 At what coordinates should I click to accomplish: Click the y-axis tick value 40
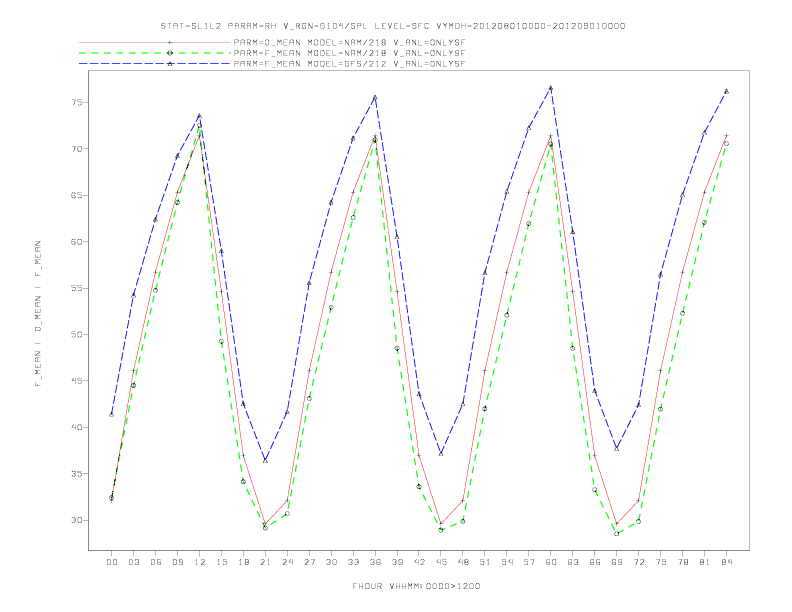pyautogui.click(x=77, y=428)
